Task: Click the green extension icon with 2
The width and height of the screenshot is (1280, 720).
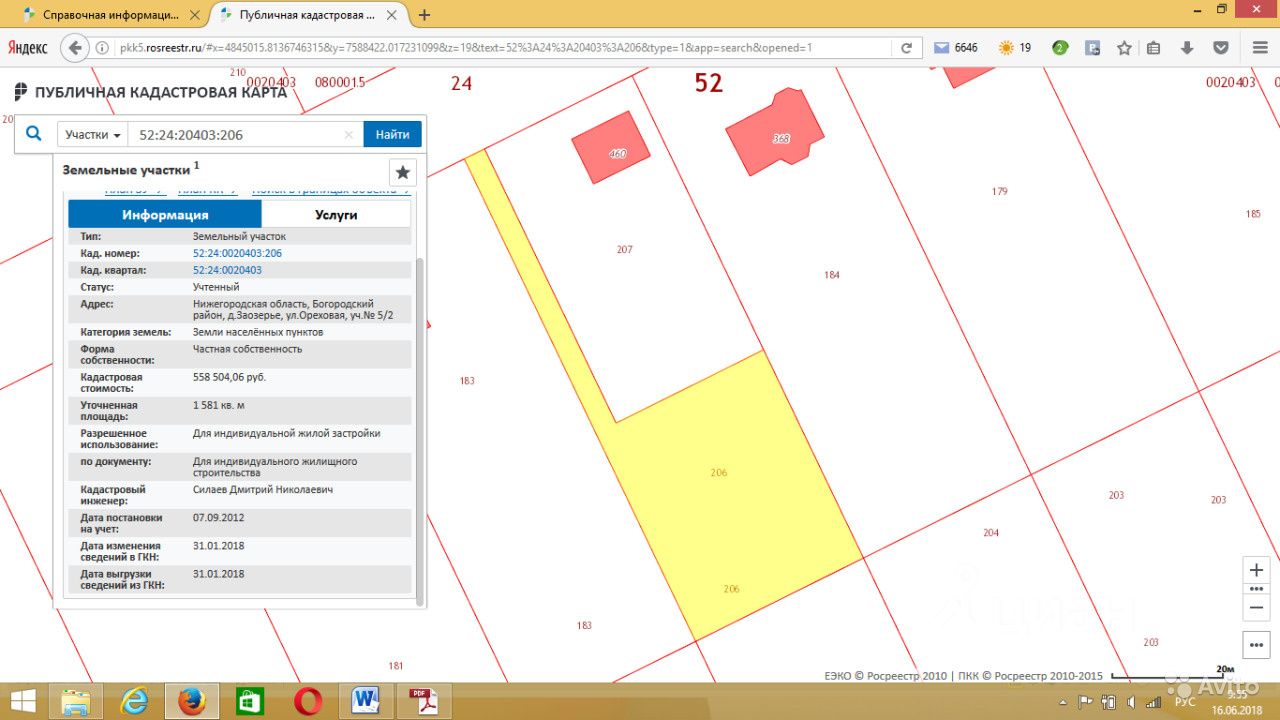Action: coord(1060,48)
